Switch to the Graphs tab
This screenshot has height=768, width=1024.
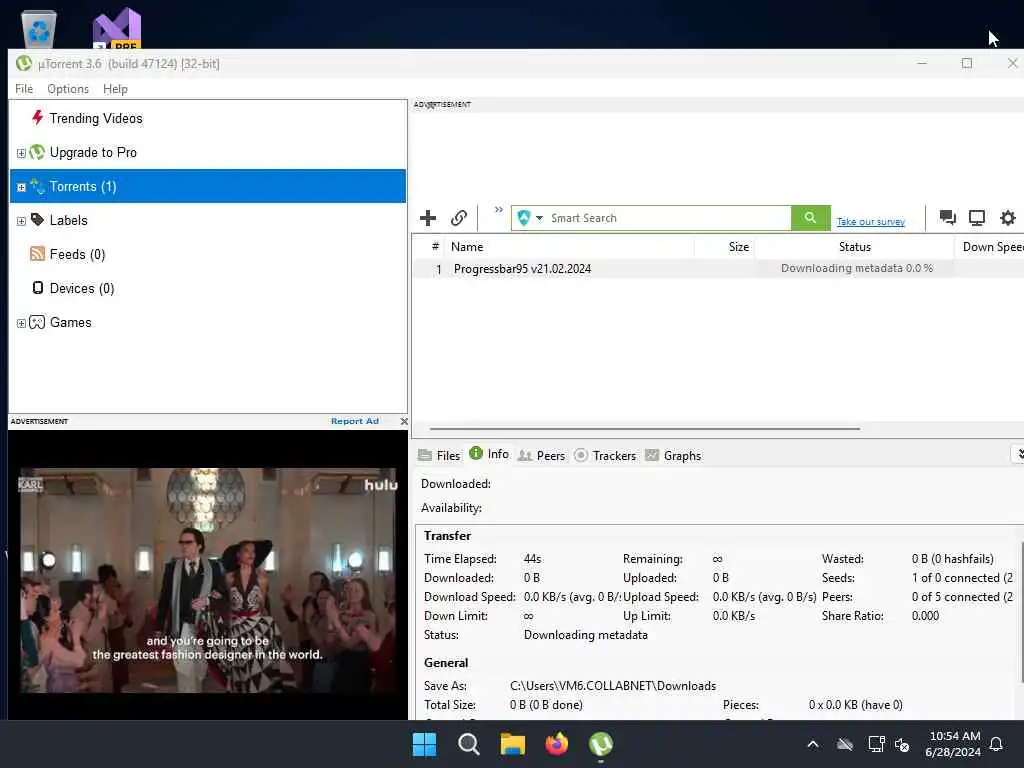pos(673,455)
